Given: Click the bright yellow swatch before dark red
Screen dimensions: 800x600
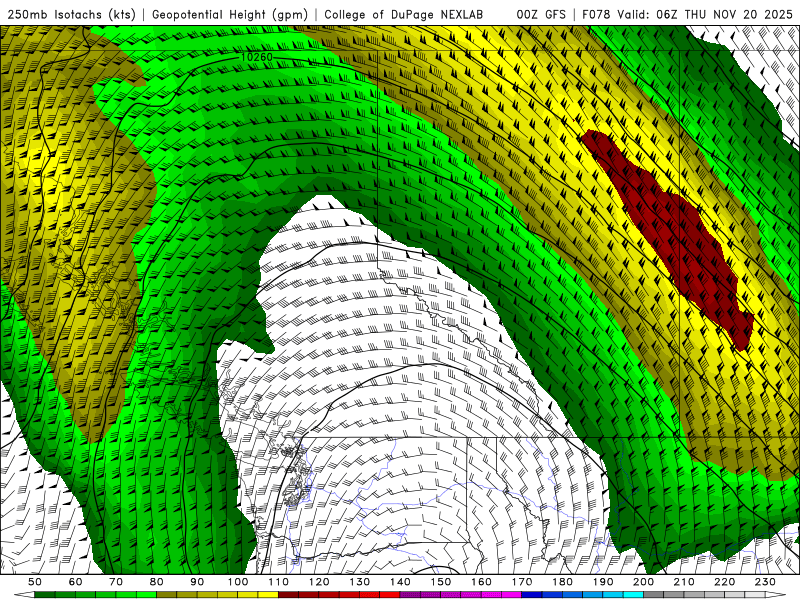Looking at the screenshot, I should (x=268, y=595).
